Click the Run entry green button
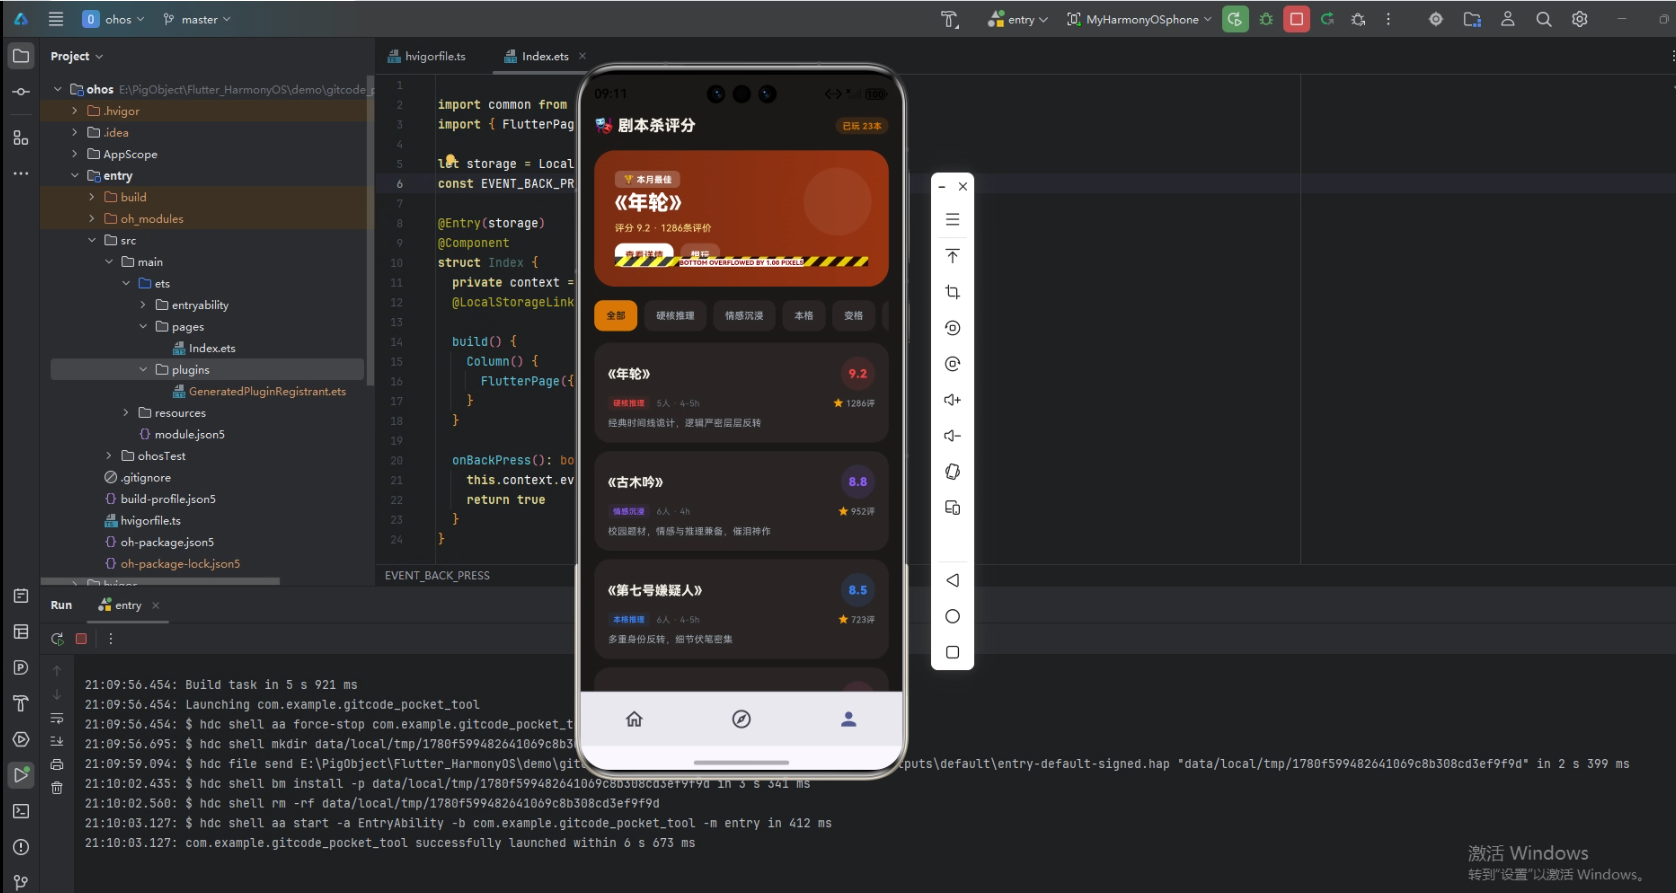This screenshot has width=1676, height=893. coord(1235,19)
